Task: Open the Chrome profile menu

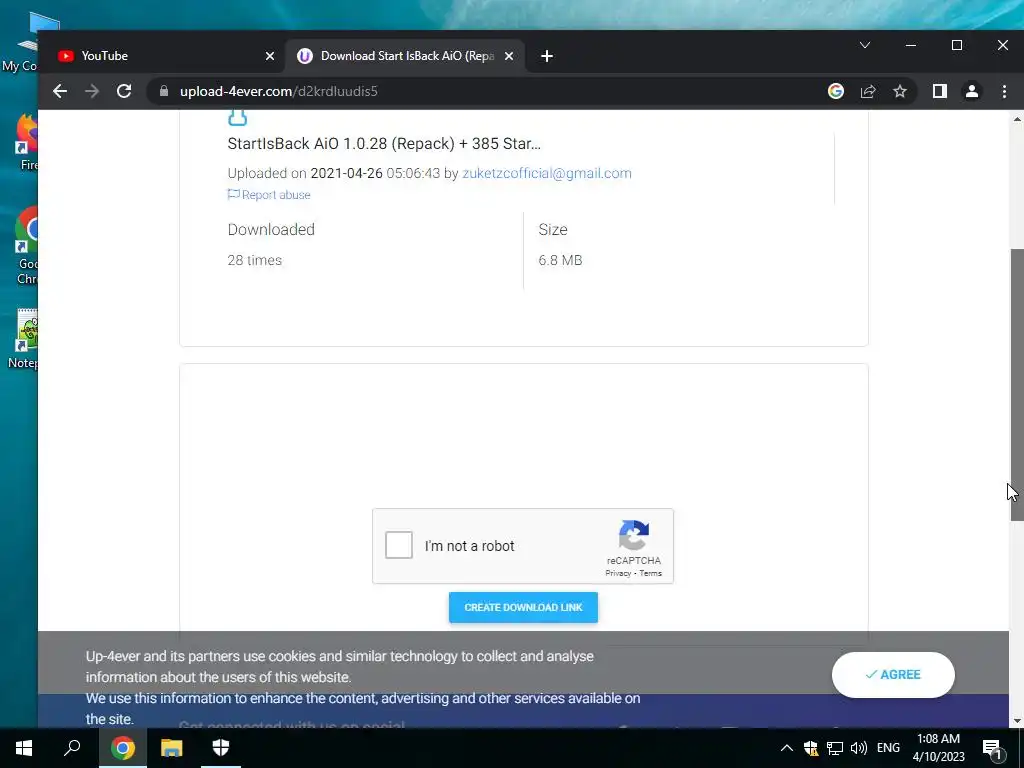Action: (972, 91)
